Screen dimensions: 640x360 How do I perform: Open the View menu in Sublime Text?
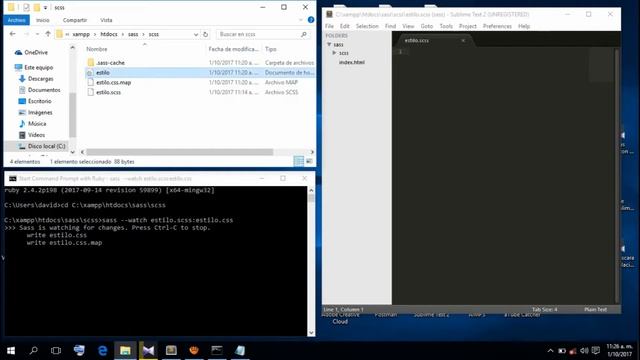(408, 26)
